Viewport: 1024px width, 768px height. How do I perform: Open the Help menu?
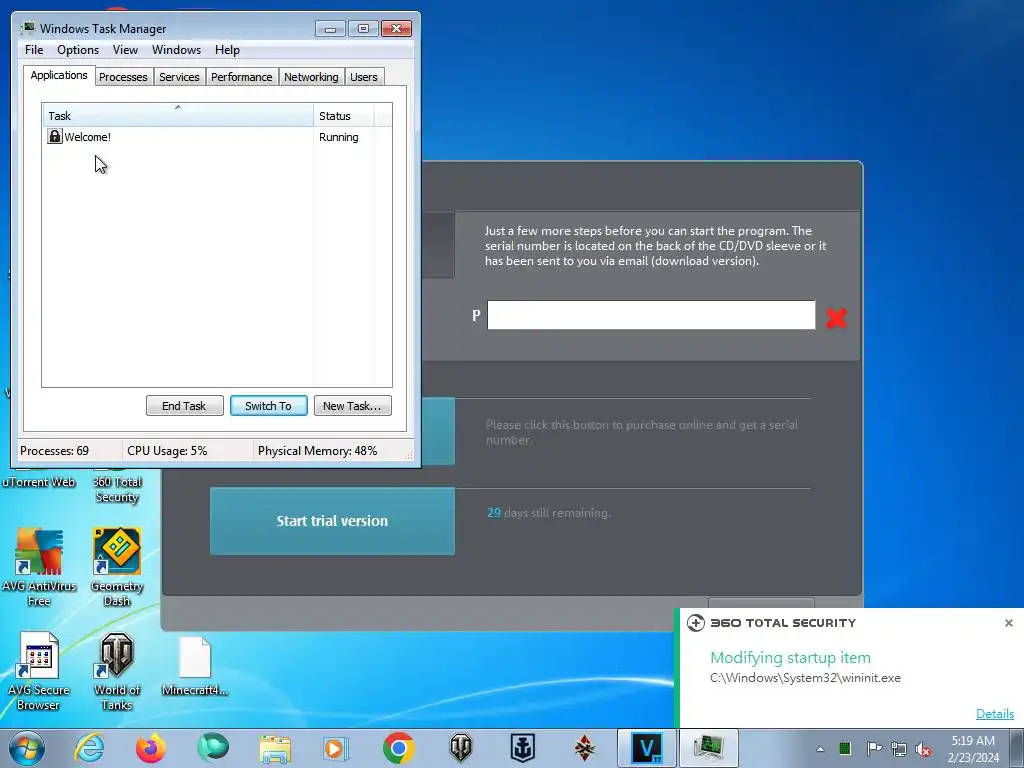227,50
